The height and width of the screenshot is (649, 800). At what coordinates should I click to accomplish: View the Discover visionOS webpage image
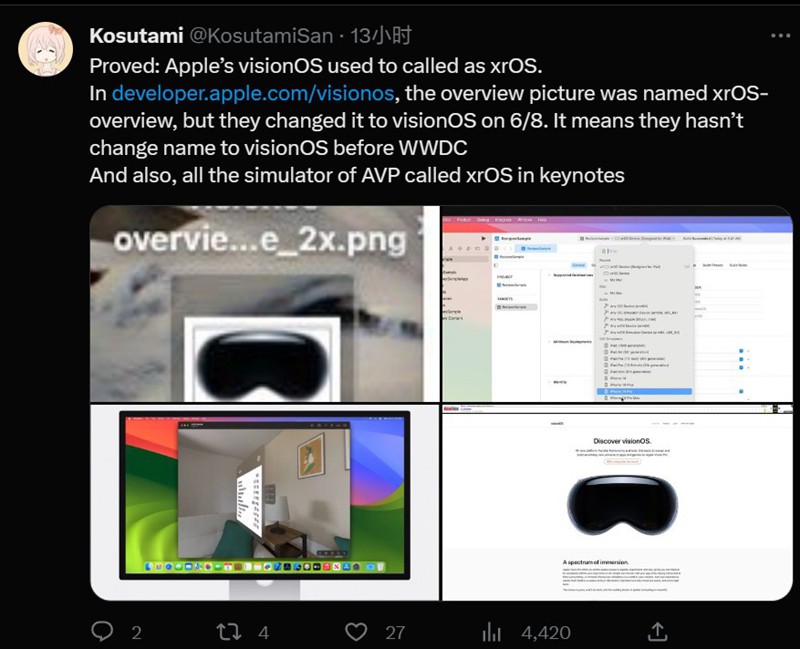pos(617,503)
